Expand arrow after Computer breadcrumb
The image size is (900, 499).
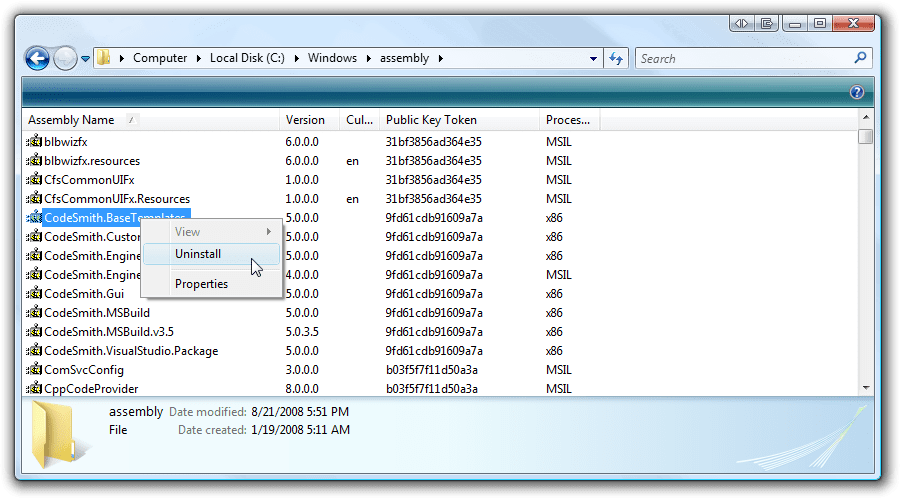pos(199,58)
